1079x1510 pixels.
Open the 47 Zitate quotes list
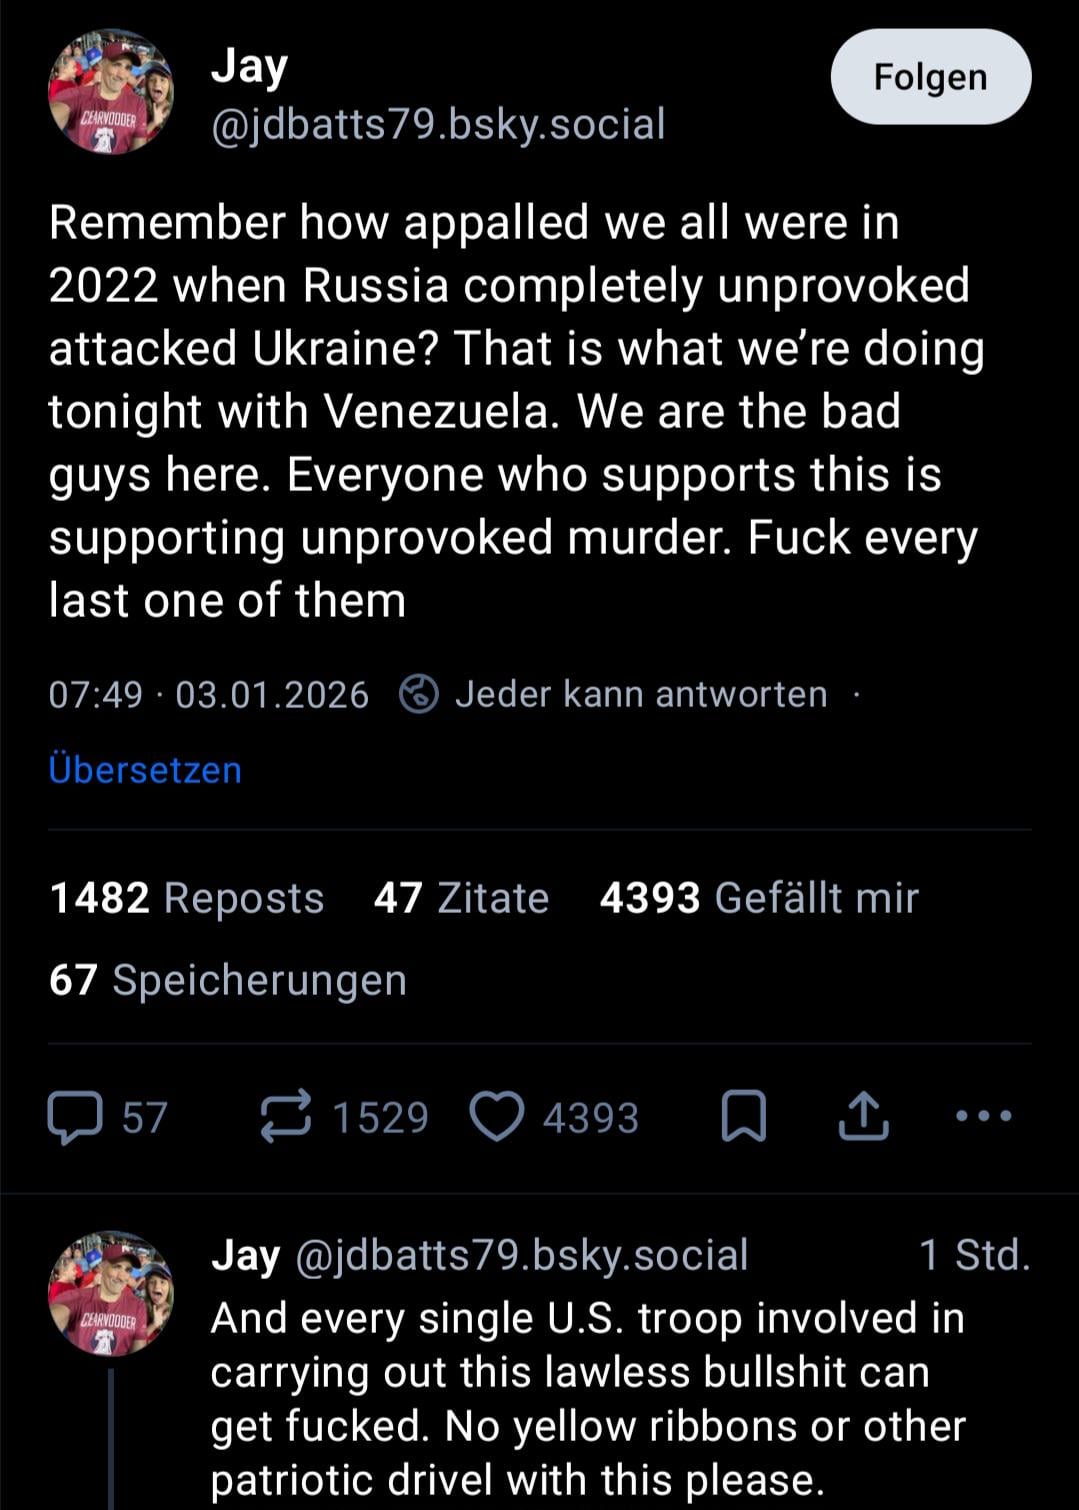click(461, 898)
